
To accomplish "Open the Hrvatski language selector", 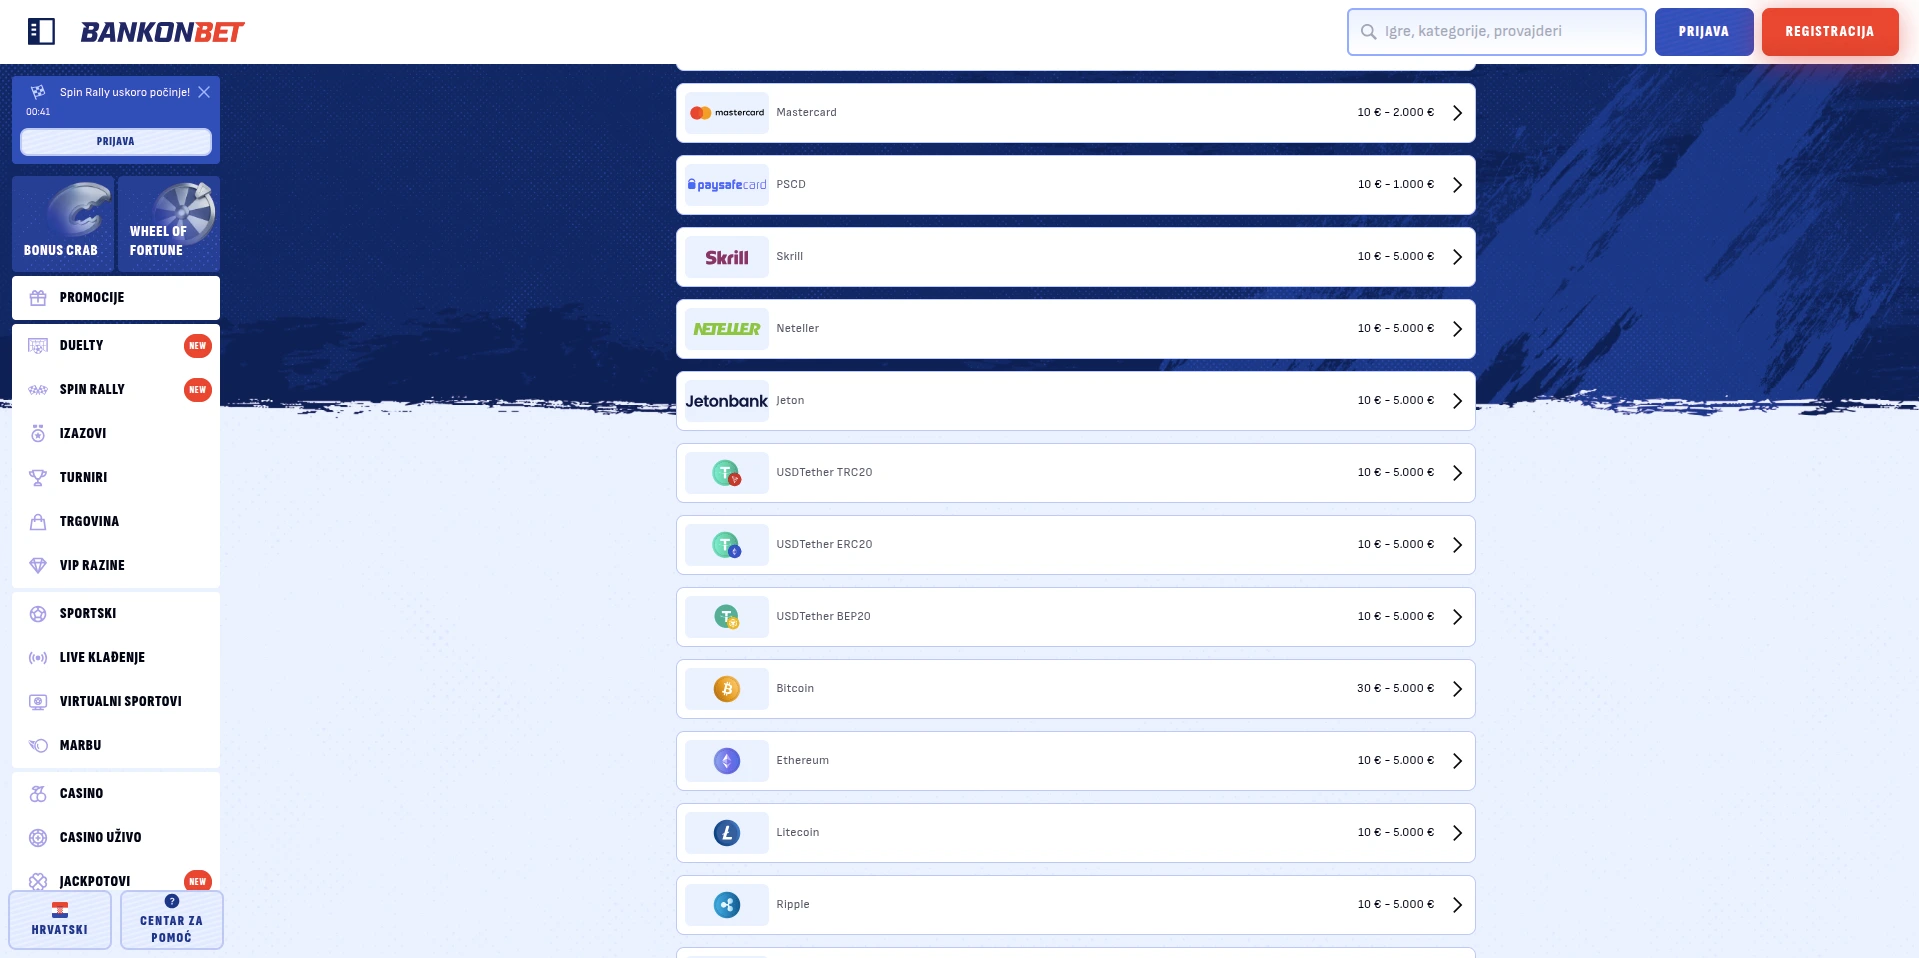I will (60, 920).
